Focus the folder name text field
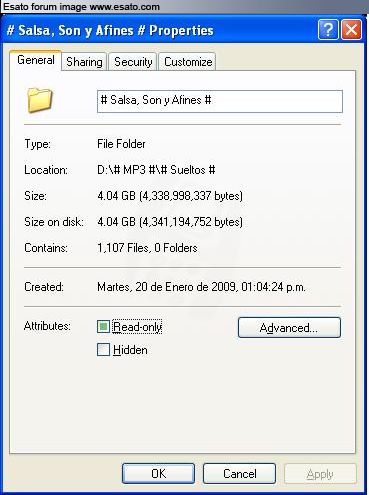 220,101
